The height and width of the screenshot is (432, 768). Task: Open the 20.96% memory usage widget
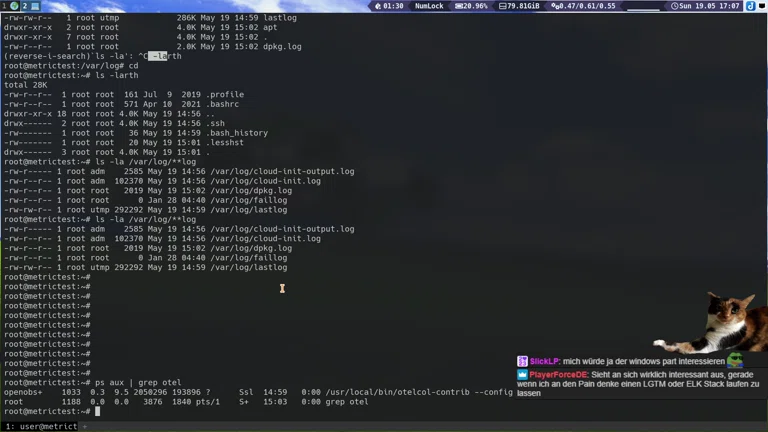point(474,6)
